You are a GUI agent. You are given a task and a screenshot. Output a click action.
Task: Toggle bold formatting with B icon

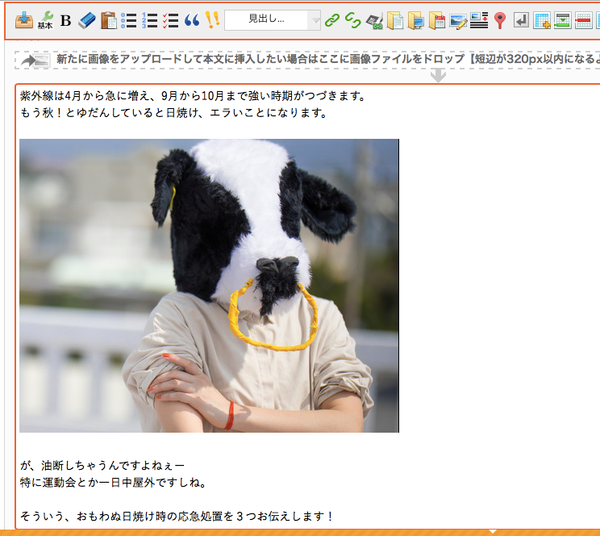pyautogui.click(x=66, y=20)
